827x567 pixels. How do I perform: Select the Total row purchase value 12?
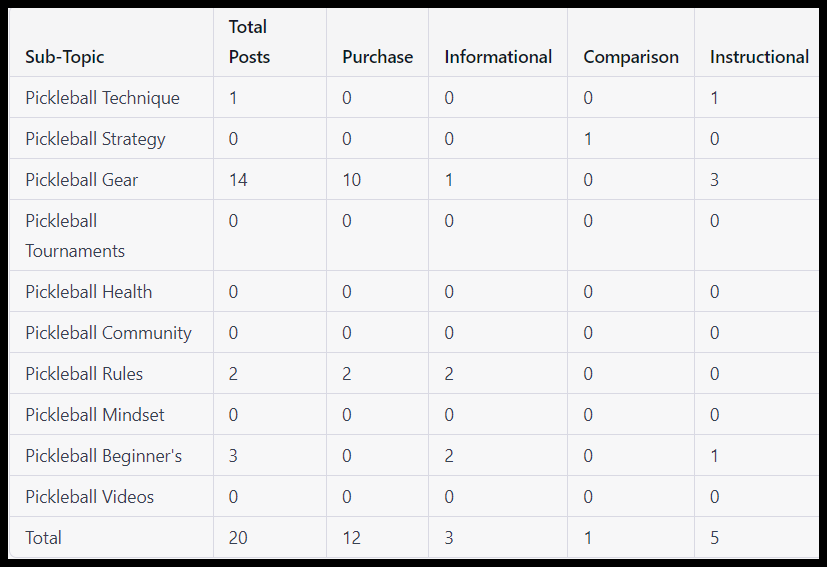351,538
